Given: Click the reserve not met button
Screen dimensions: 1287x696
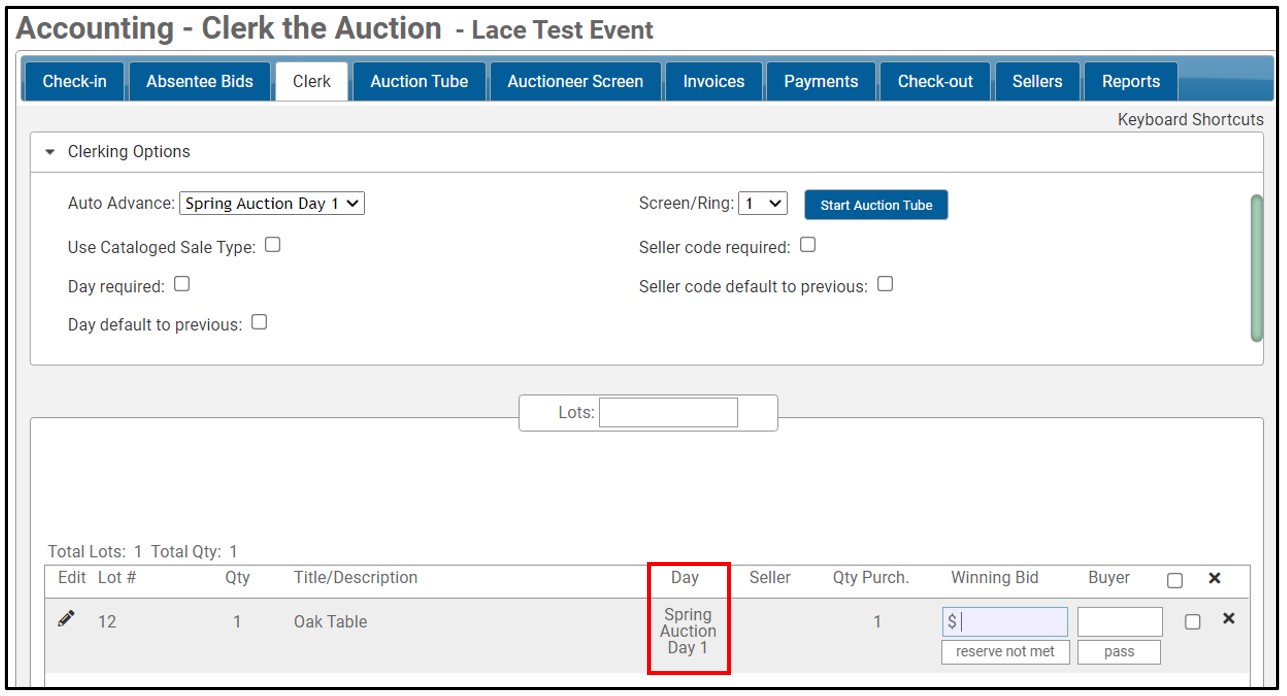Looking at the screenshot, I should (1004, 652).
